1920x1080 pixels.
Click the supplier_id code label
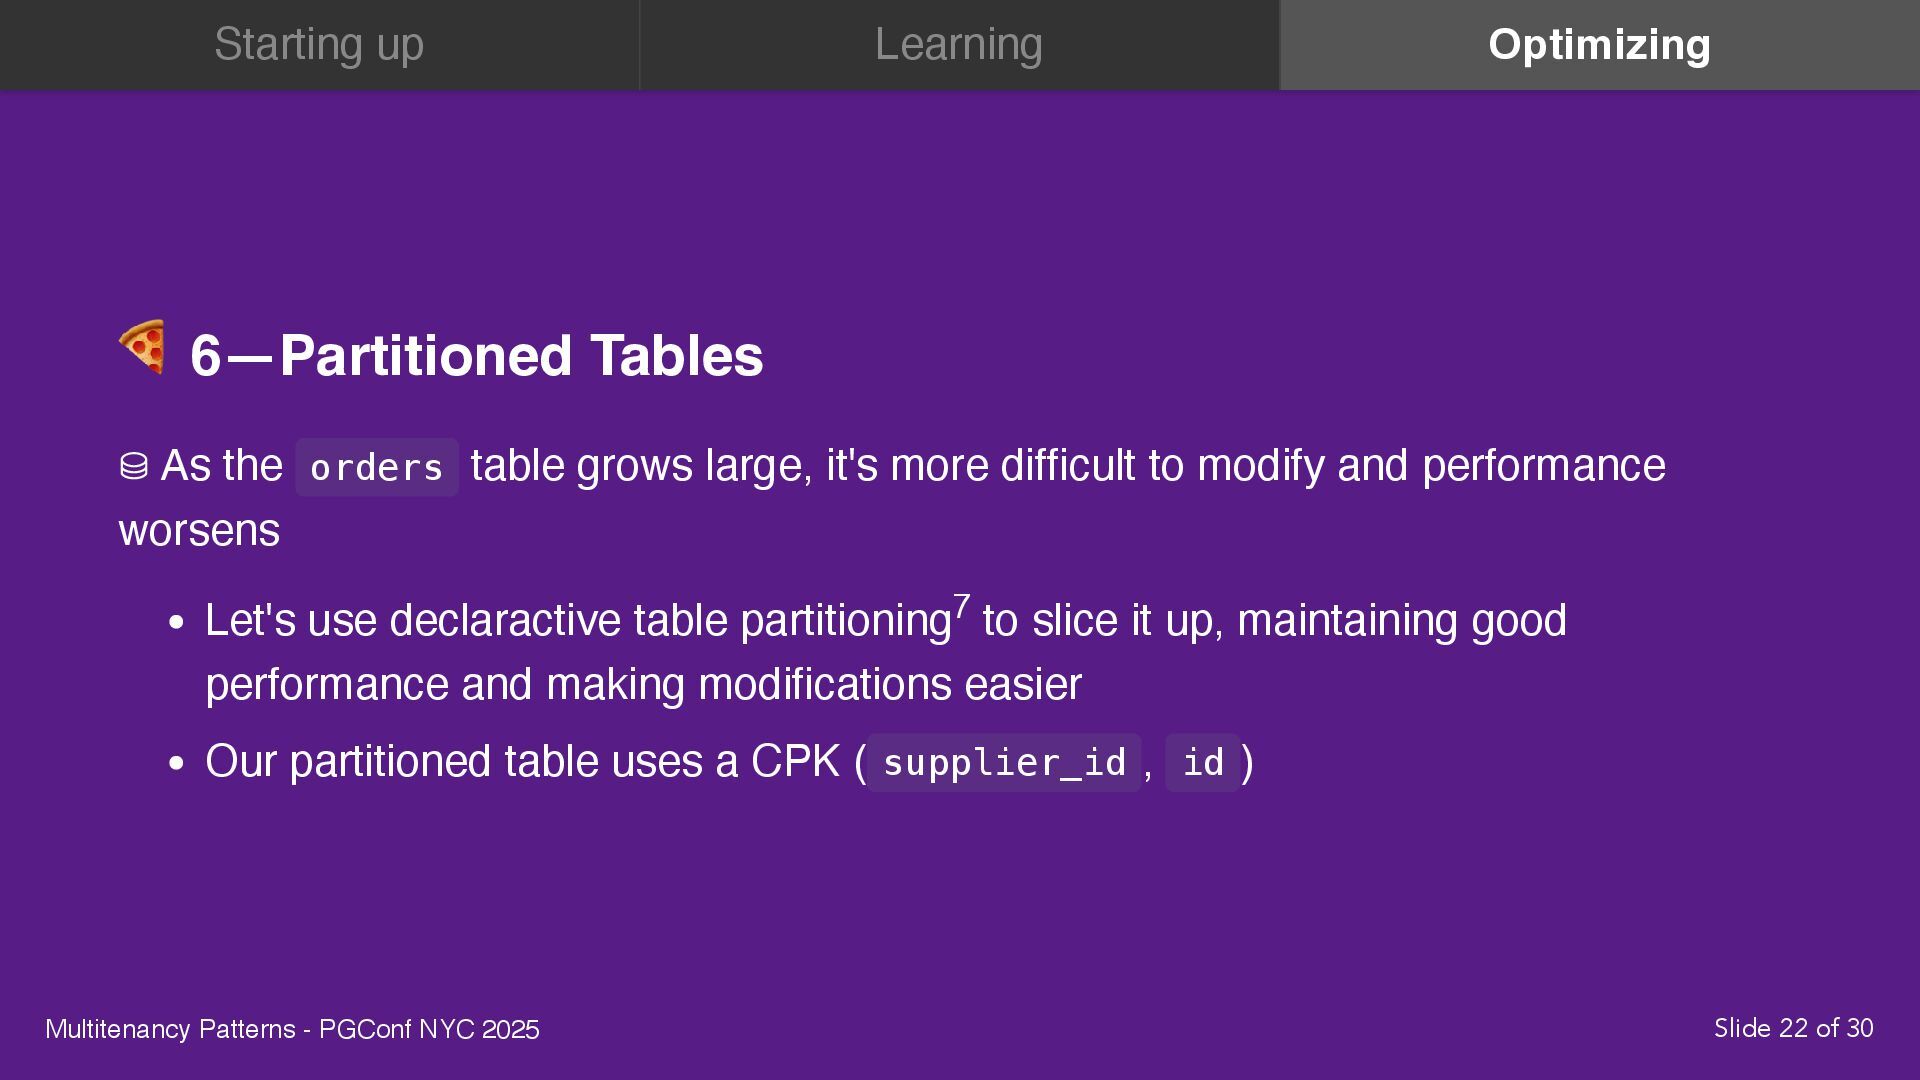pos(1004,763)
